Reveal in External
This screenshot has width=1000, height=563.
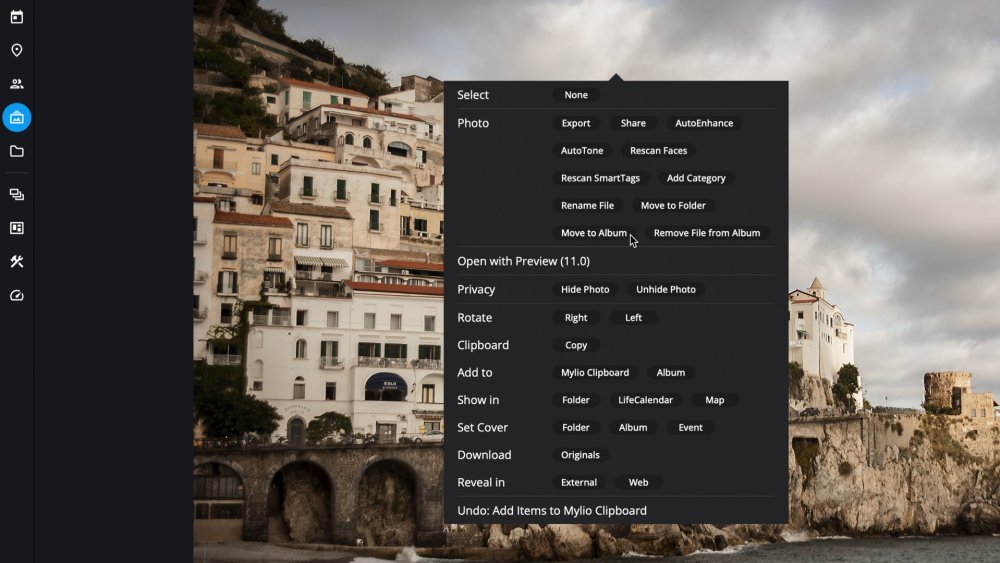tap(579, 482)
